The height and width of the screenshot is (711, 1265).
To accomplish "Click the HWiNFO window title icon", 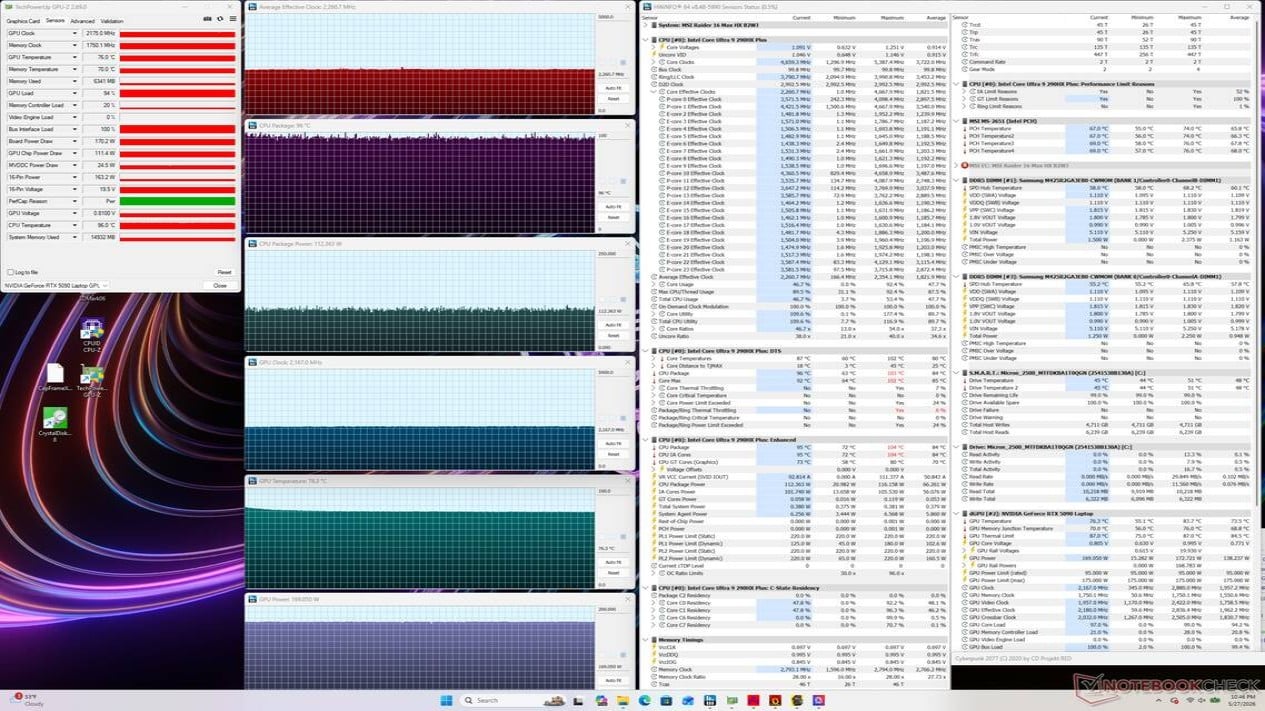I will 647,6.
